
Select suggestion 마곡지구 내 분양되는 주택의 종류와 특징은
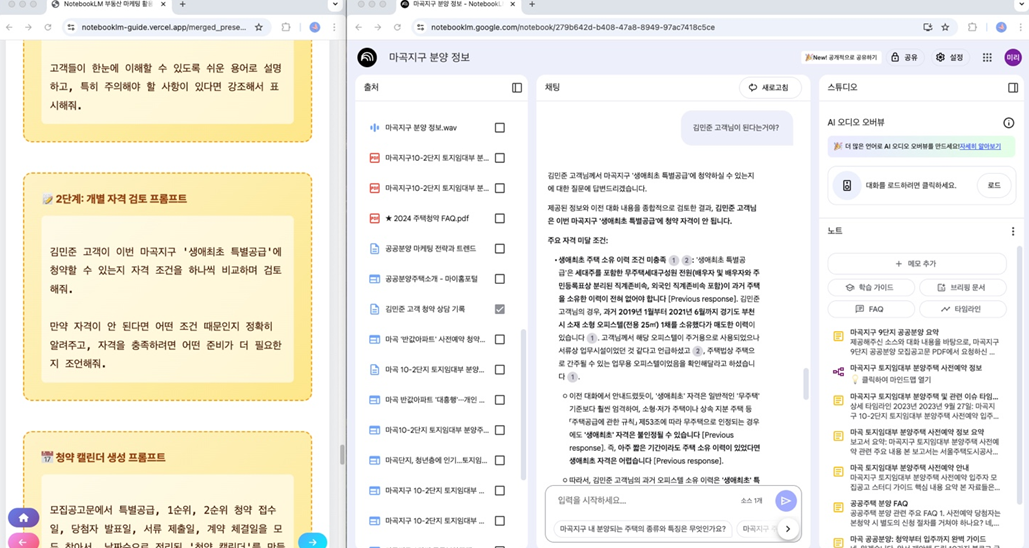642,528
